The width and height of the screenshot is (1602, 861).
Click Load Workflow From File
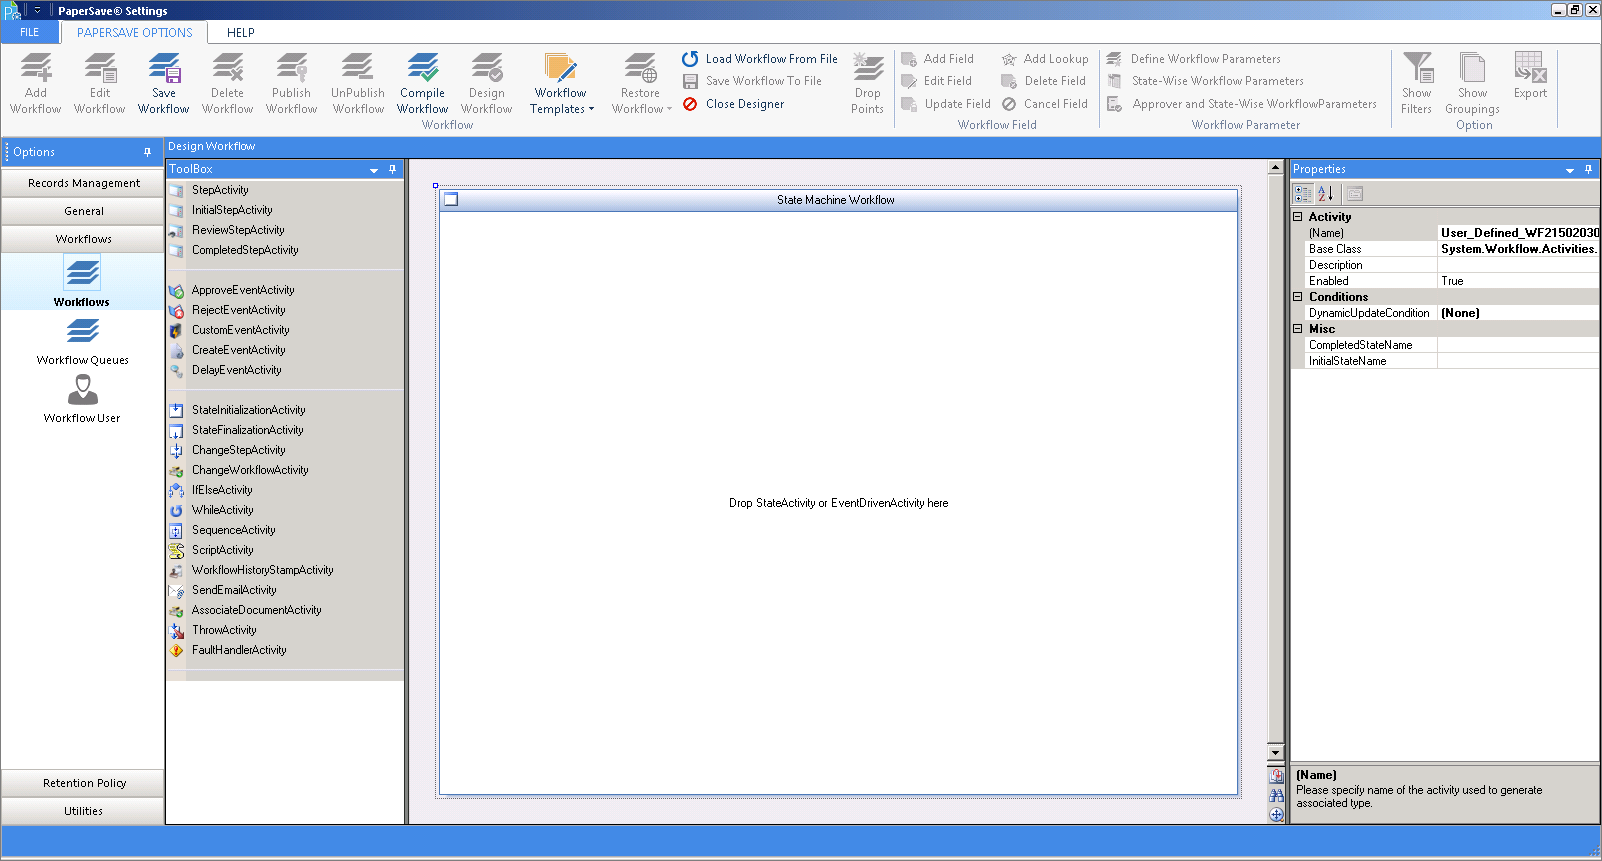[760, 59]
